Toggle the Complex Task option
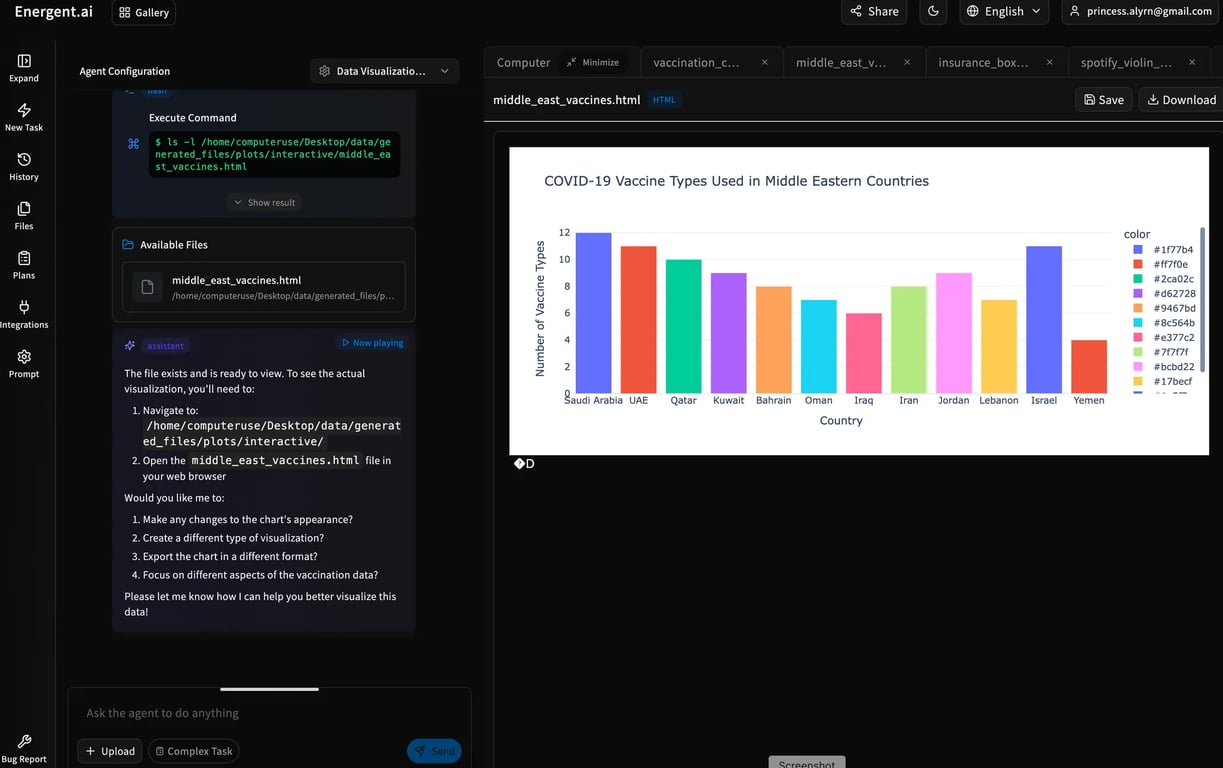 click(x=194, y=751)
